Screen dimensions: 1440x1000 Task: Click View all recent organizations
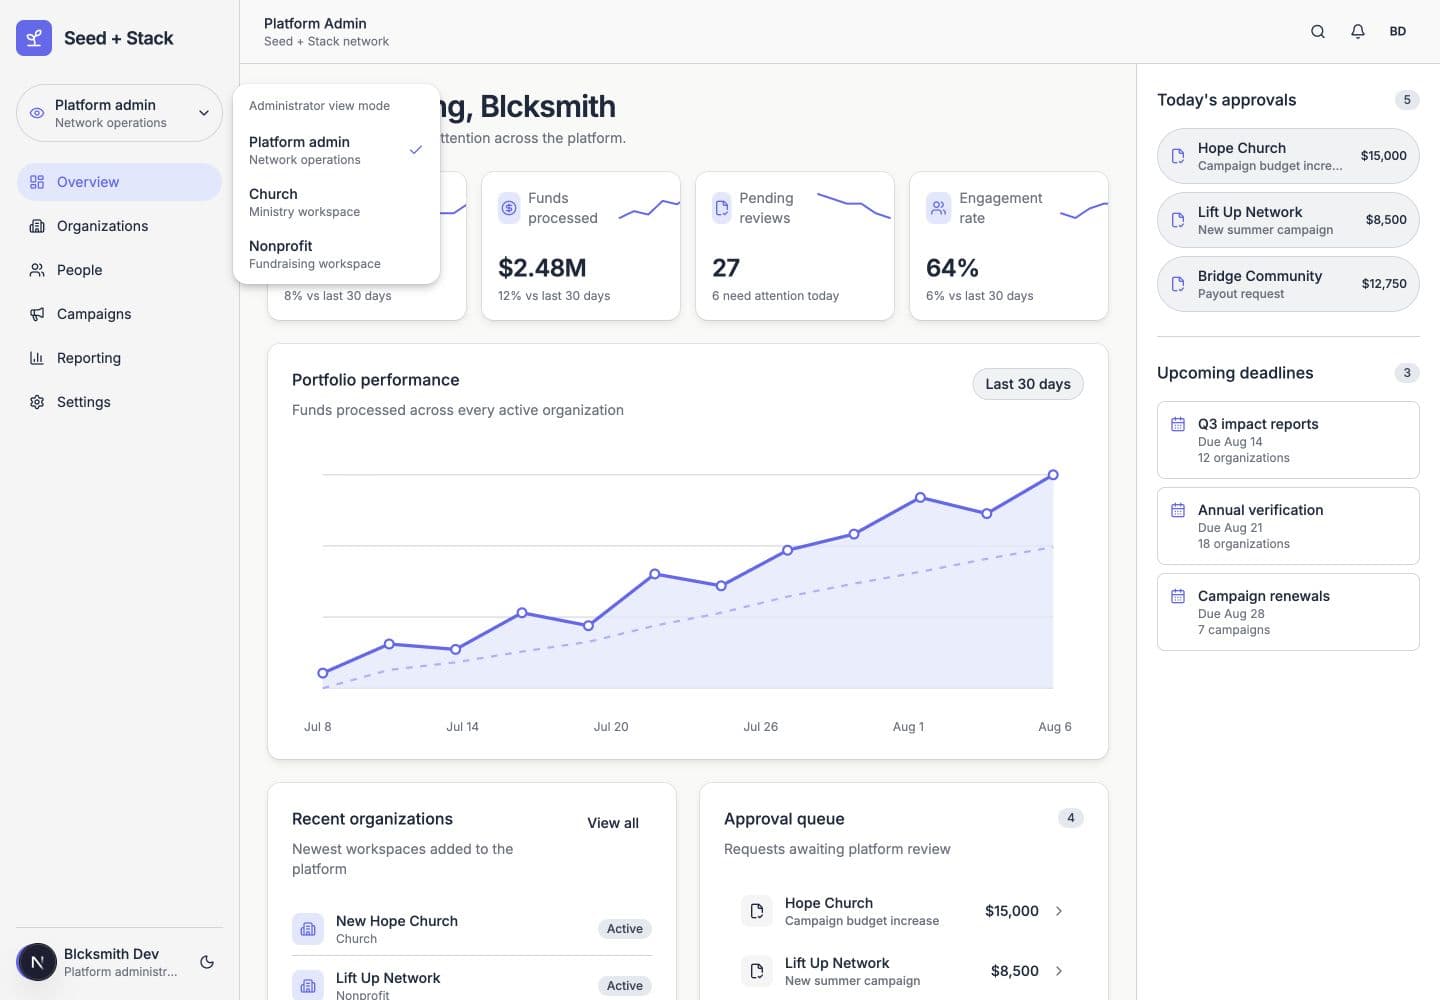613,823
